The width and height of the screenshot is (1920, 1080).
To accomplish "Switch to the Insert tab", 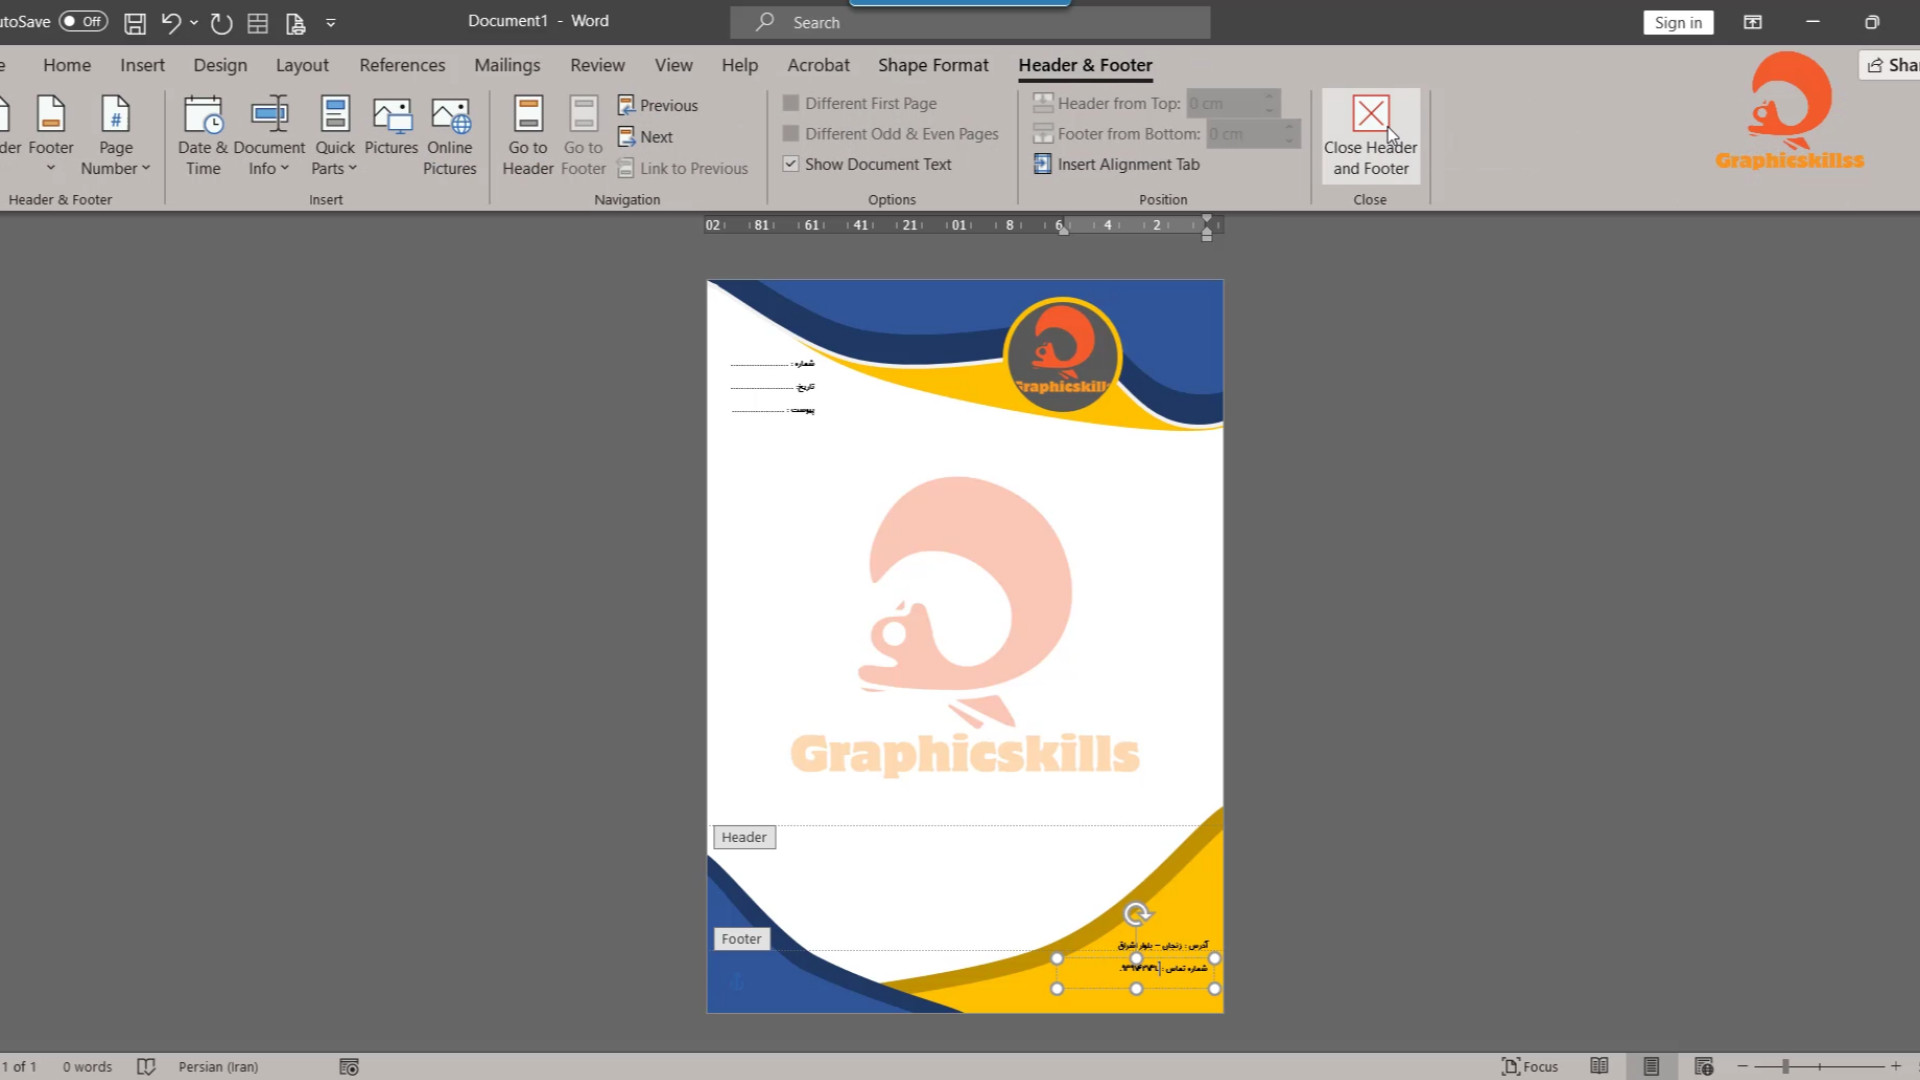I will pos(142,65).
